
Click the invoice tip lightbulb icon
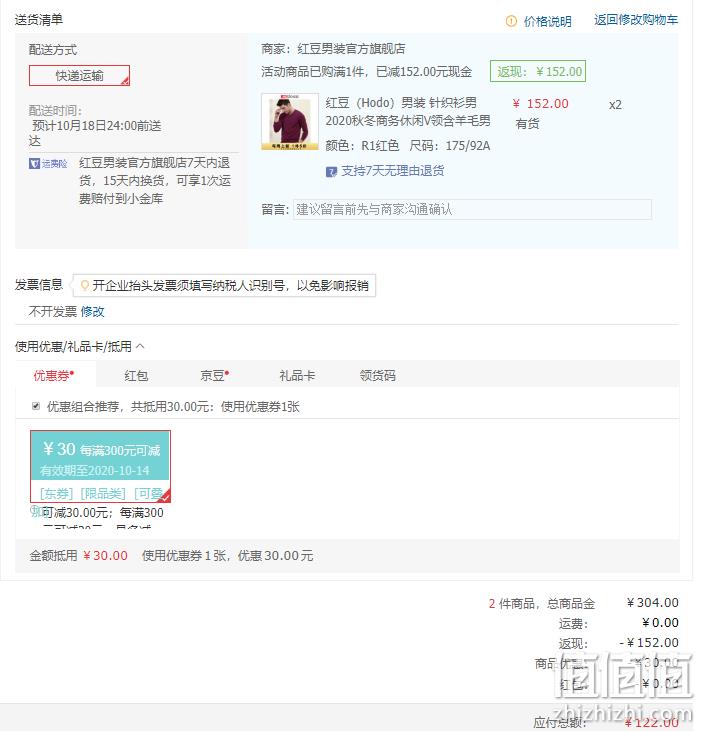pyautogui.click(x=84, y=285)
